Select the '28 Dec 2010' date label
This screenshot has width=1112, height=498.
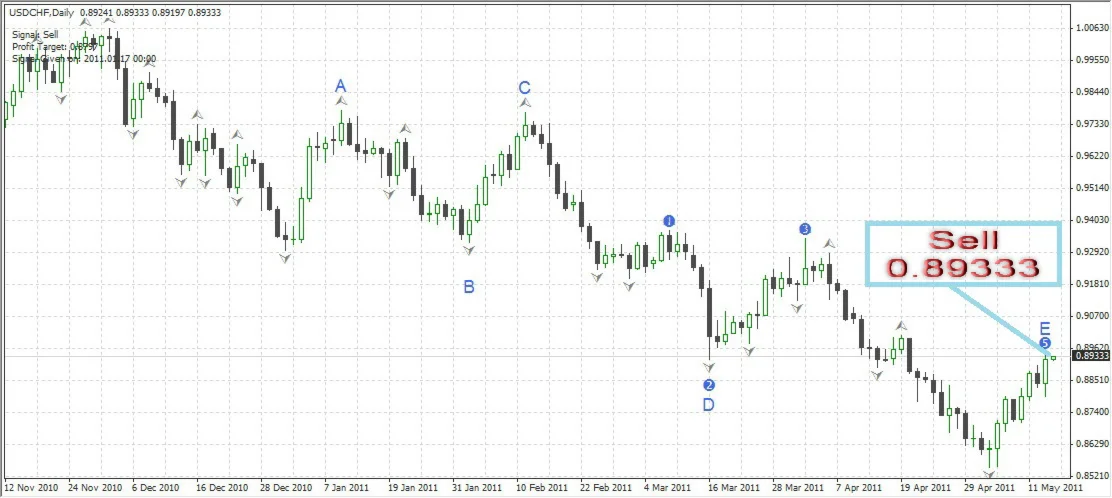click(x=286, y=488)
